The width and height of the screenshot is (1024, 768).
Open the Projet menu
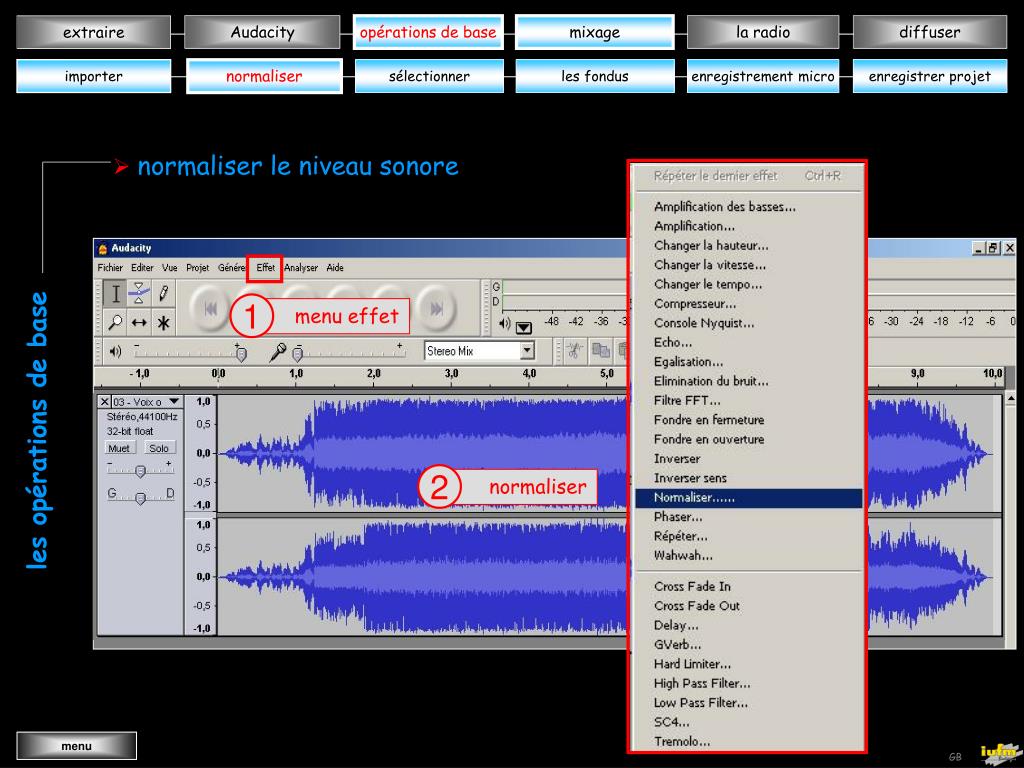point(197,268)
